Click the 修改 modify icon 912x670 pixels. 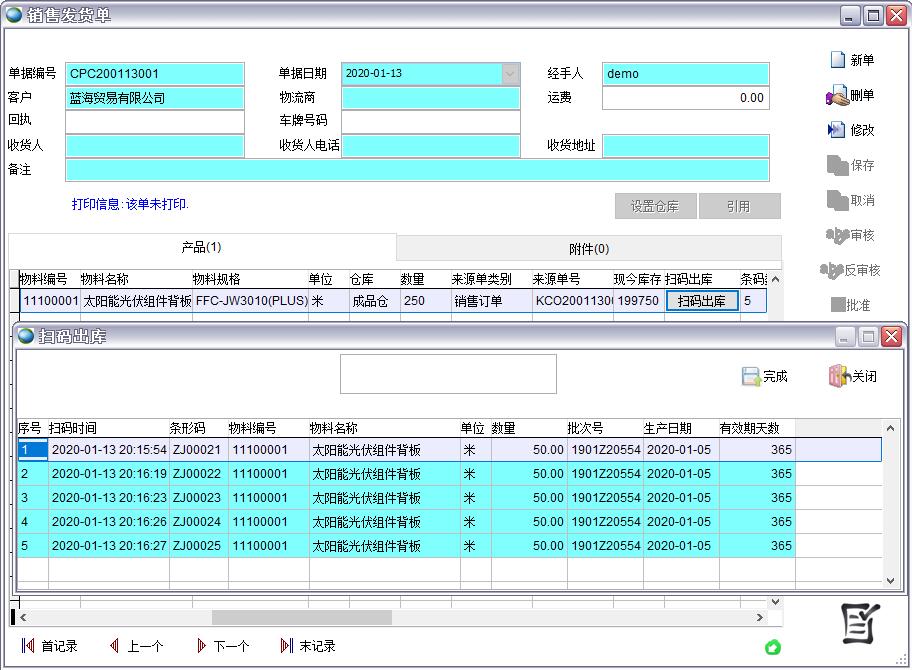click(837, 130)
